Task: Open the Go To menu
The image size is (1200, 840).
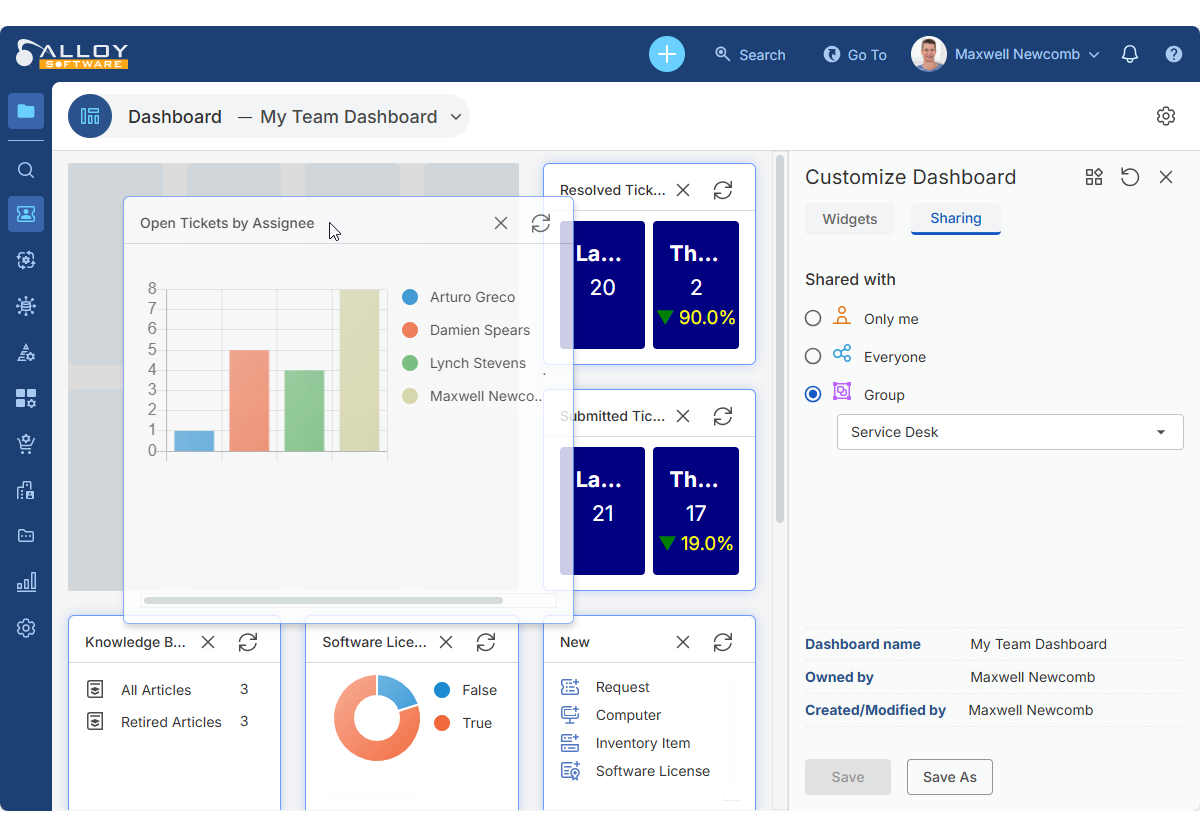Action: coord(855,55)
